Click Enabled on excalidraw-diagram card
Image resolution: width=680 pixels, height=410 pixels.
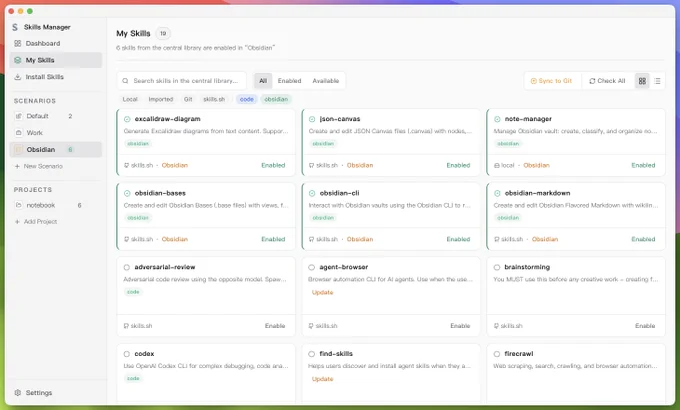click(x=273, y=165)
